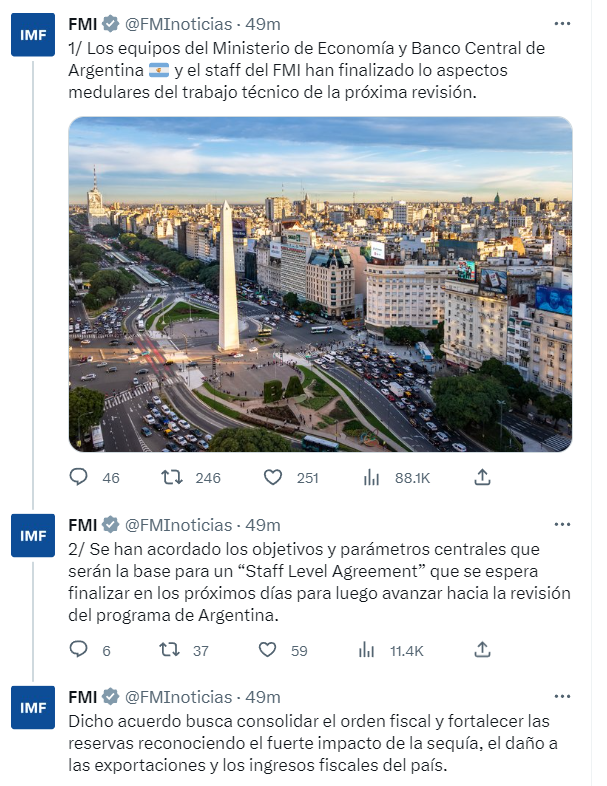Share the first tweet with Buenos Aires photo
The image size is (607, 786).
coord(482,477)
